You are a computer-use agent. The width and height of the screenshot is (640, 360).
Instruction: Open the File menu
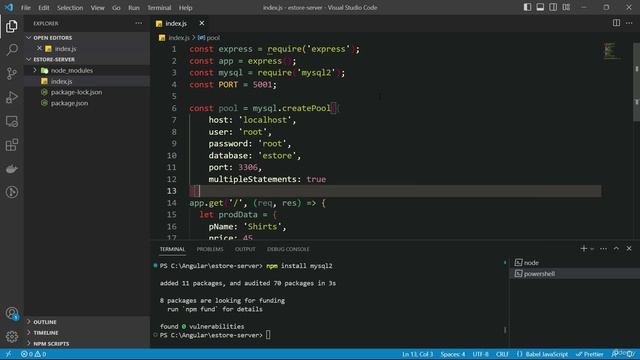click(25, 7)
